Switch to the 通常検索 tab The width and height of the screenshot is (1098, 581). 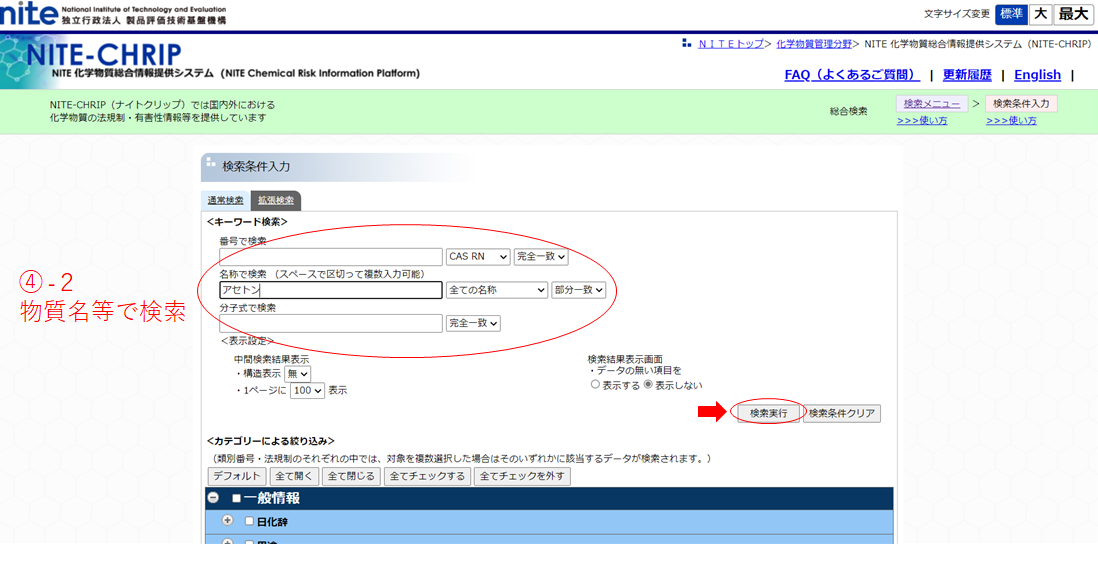pos(225,200)
